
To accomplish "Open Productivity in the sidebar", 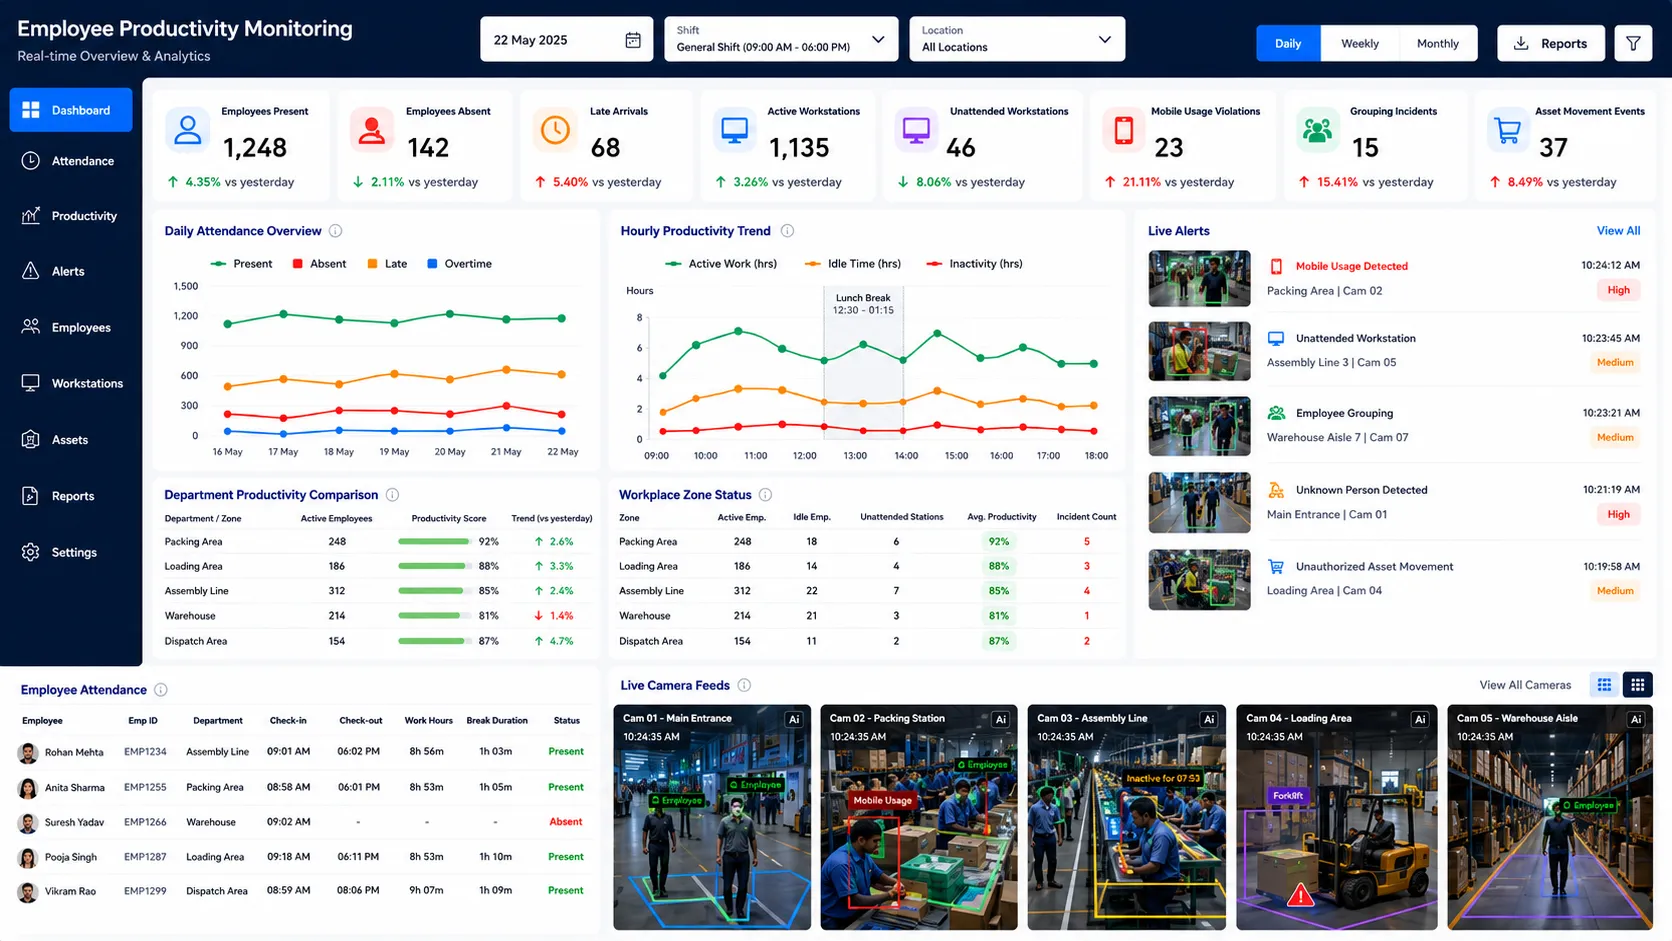I will point(71,216).
